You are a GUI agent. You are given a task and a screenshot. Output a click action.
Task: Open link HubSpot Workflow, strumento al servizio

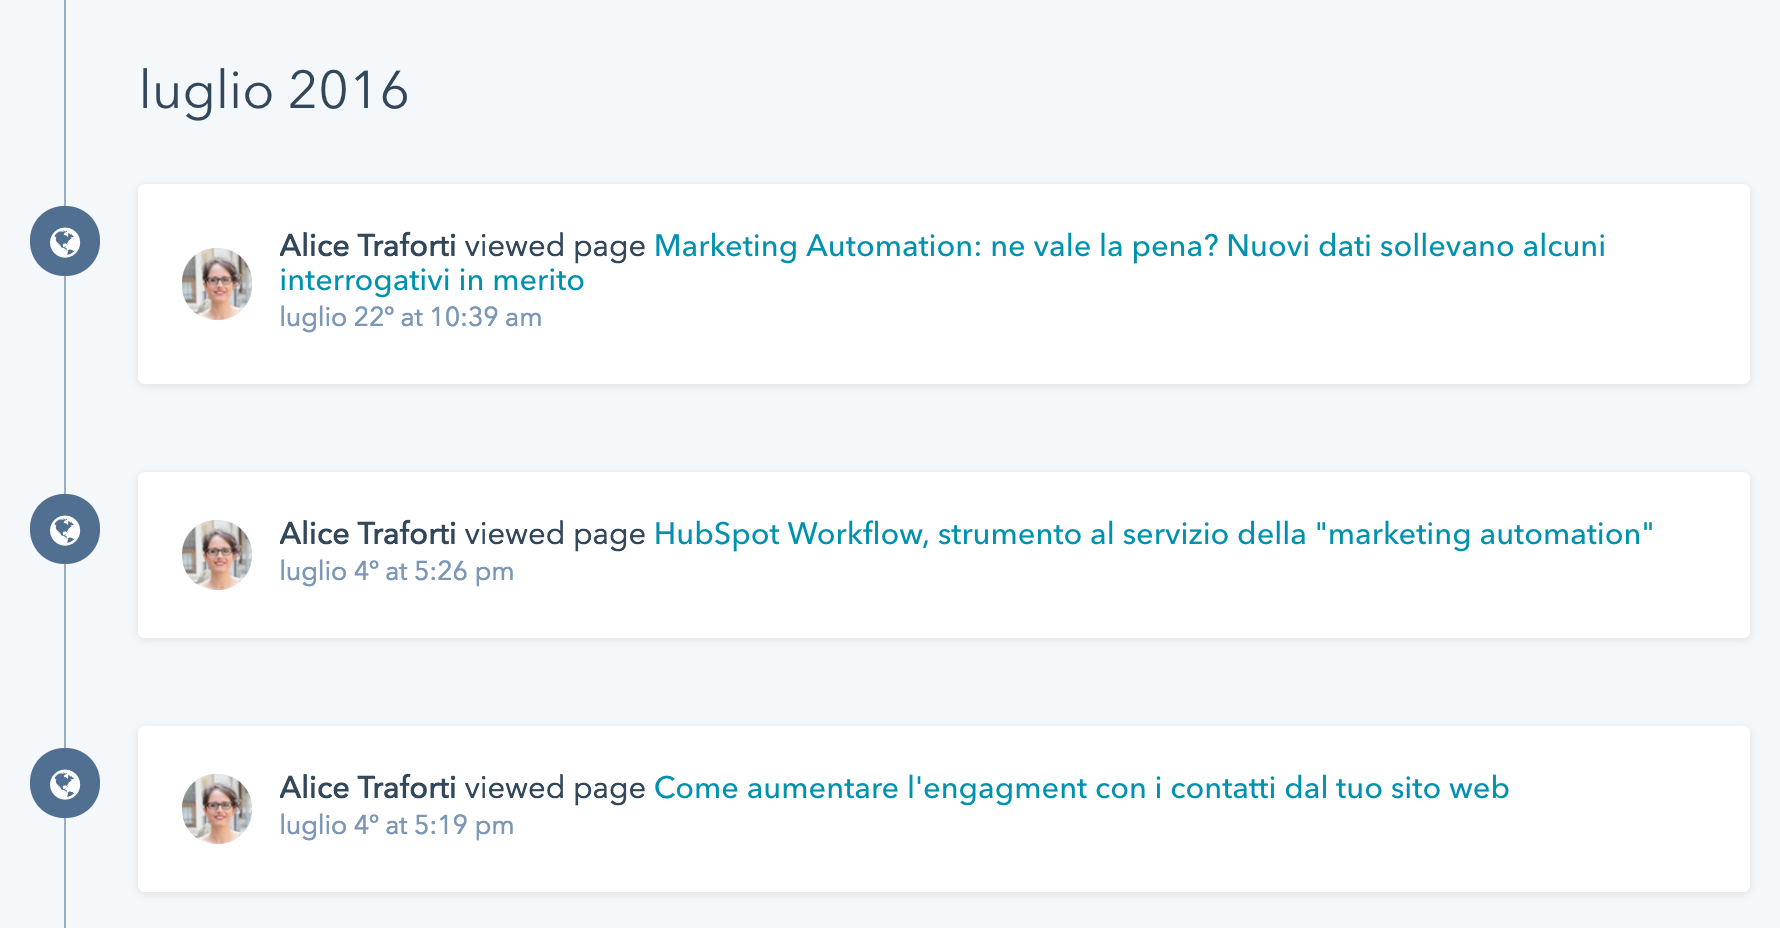(1153, 534)
